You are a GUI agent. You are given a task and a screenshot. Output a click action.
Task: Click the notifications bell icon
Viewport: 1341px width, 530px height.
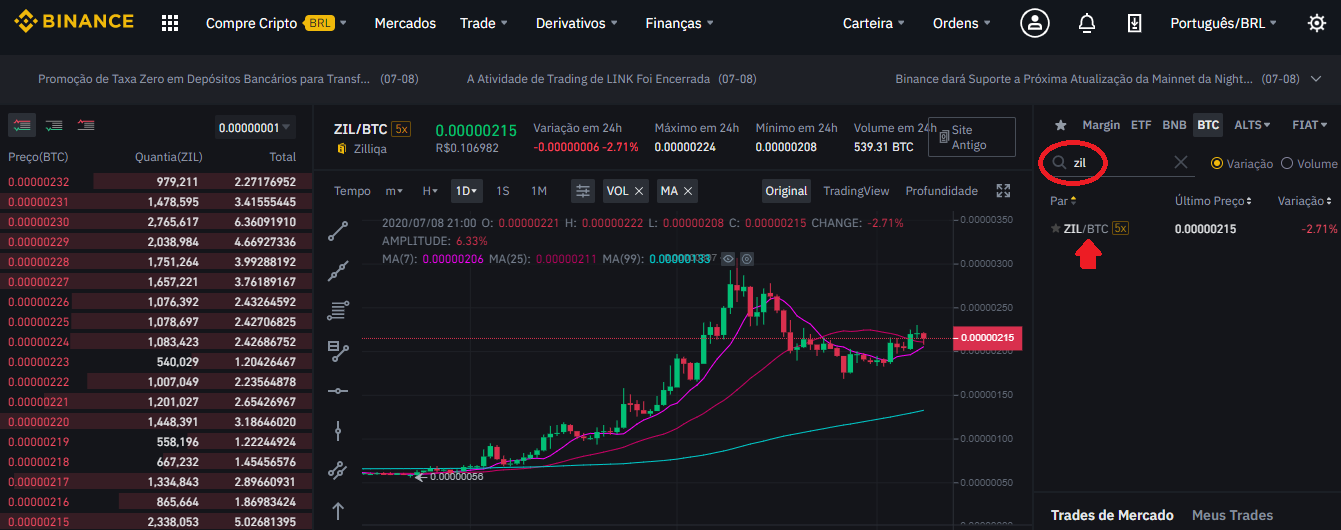[x=1087, y=23]
